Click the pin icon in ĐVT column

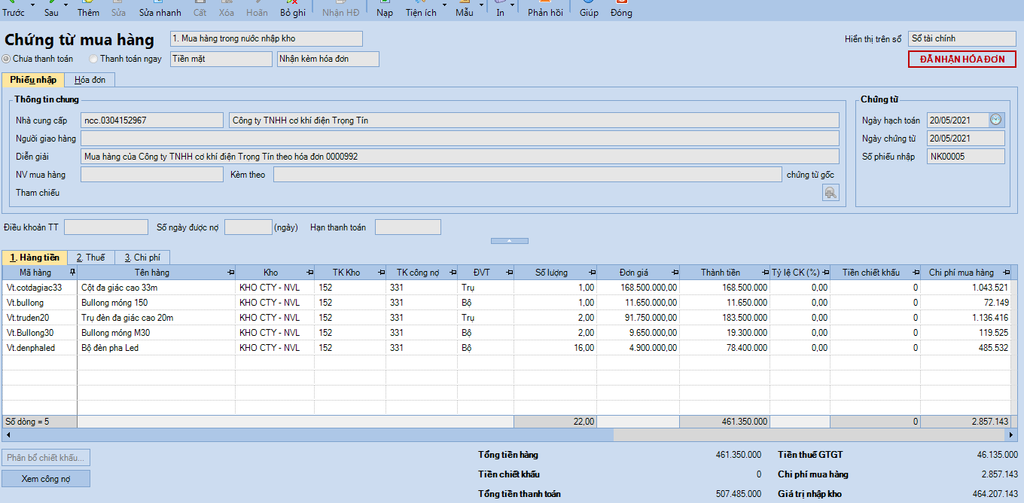(x=509, y=272)
